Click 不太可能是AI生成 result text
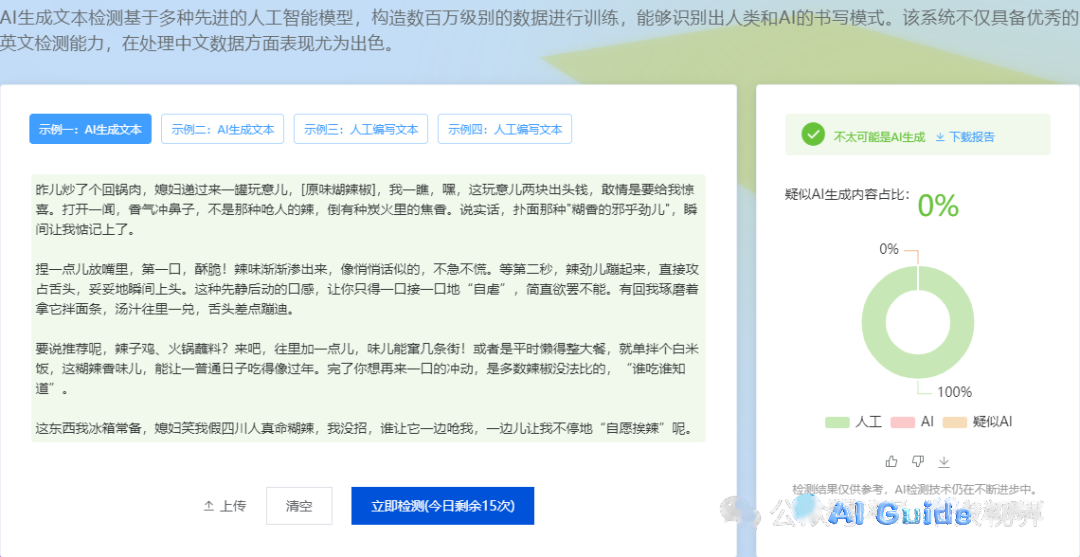1080x557 pixels. (x=880, y=136)
